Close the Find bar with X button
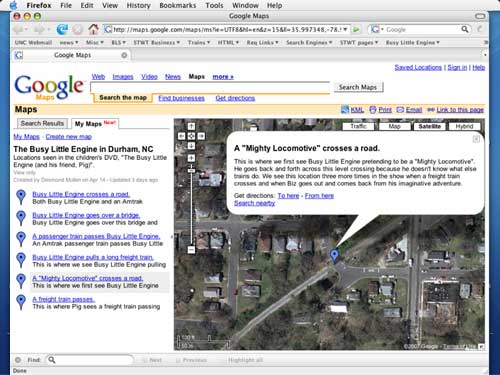500x375 pixels. pyautogui.click(x=18, y=360)
